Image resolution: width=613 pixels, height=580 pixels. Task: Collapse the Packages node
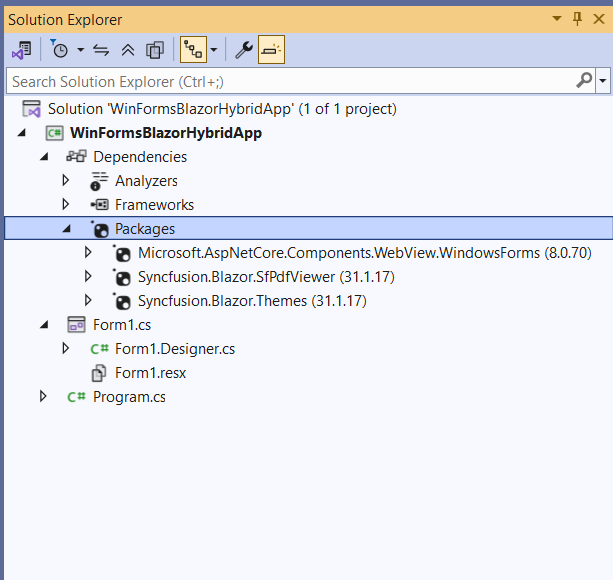point(66,229)
